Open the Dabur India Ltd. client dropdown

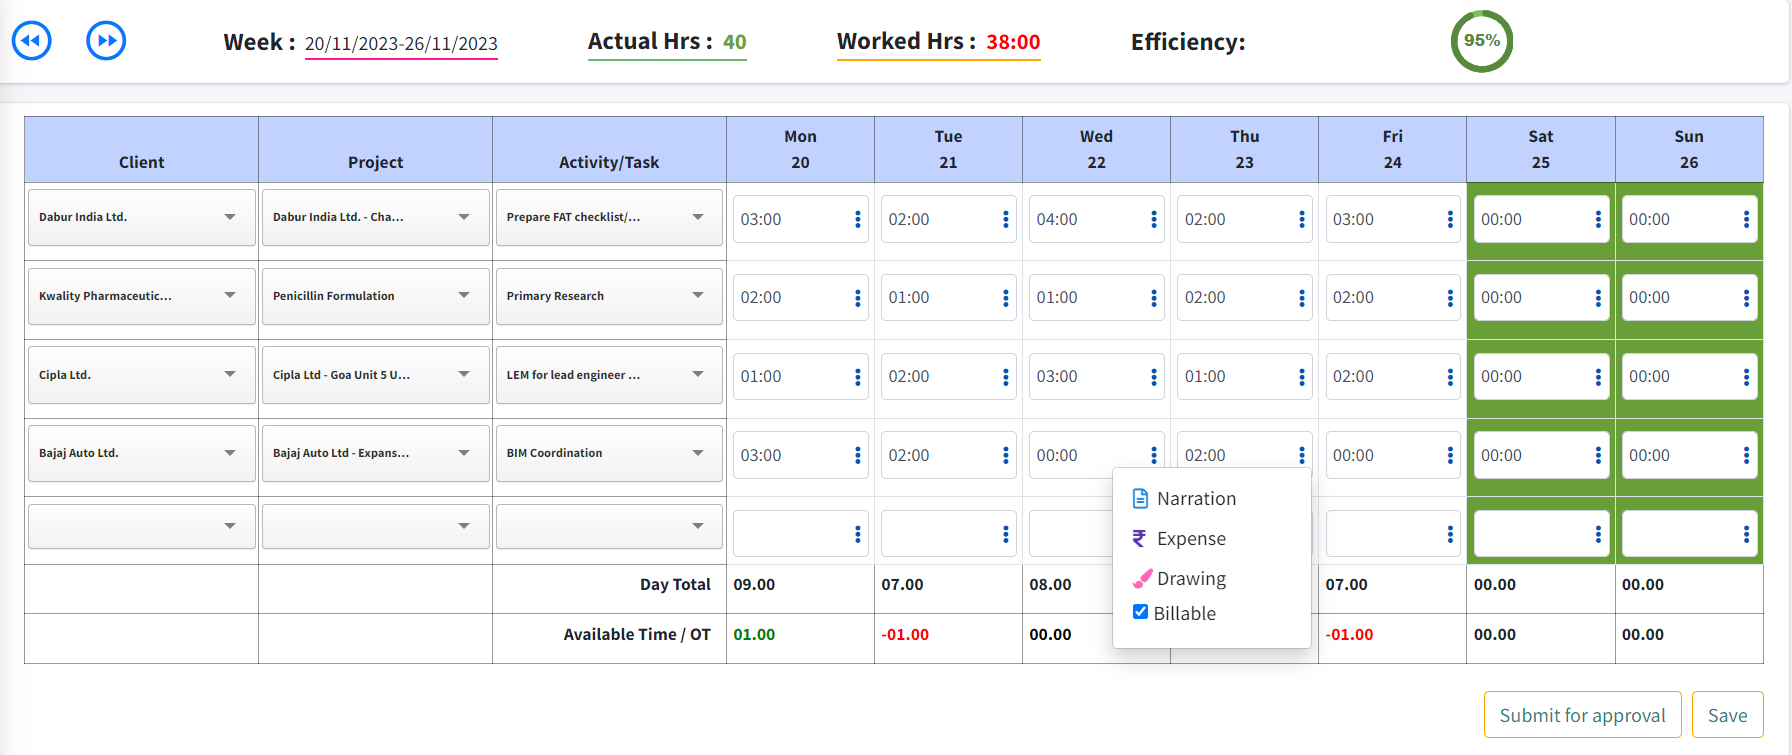coord(141,217)
